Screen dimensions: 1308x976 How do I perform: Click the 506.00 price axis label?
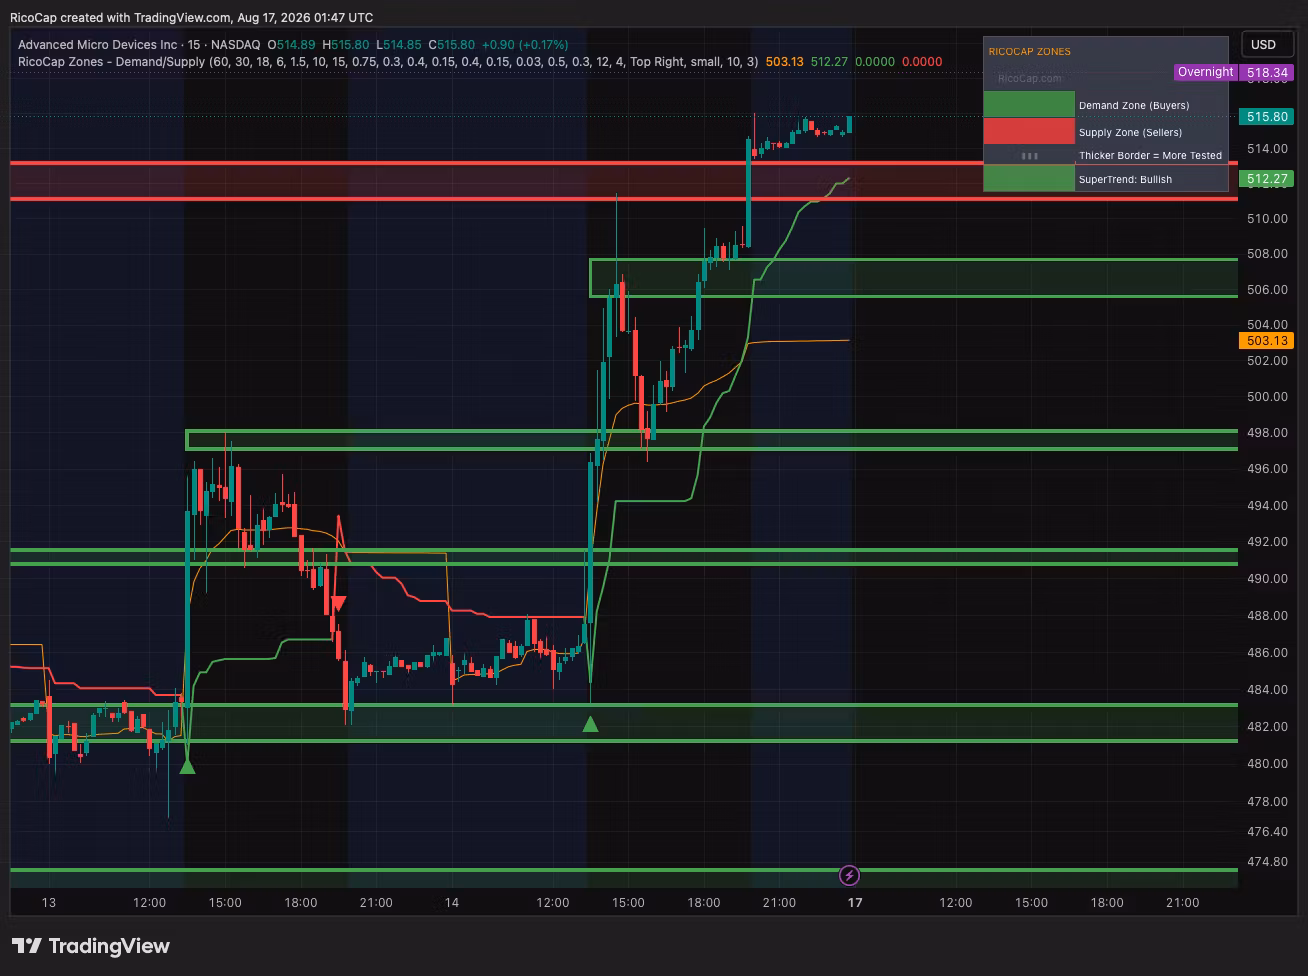click(1266, 290)
